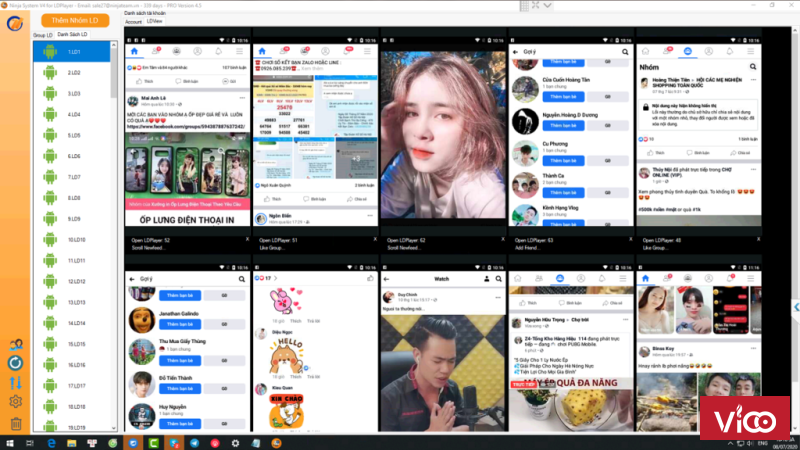Open the accounts manager icon in orange sidebar
The image size is (800, 450).
click(16, 344)
